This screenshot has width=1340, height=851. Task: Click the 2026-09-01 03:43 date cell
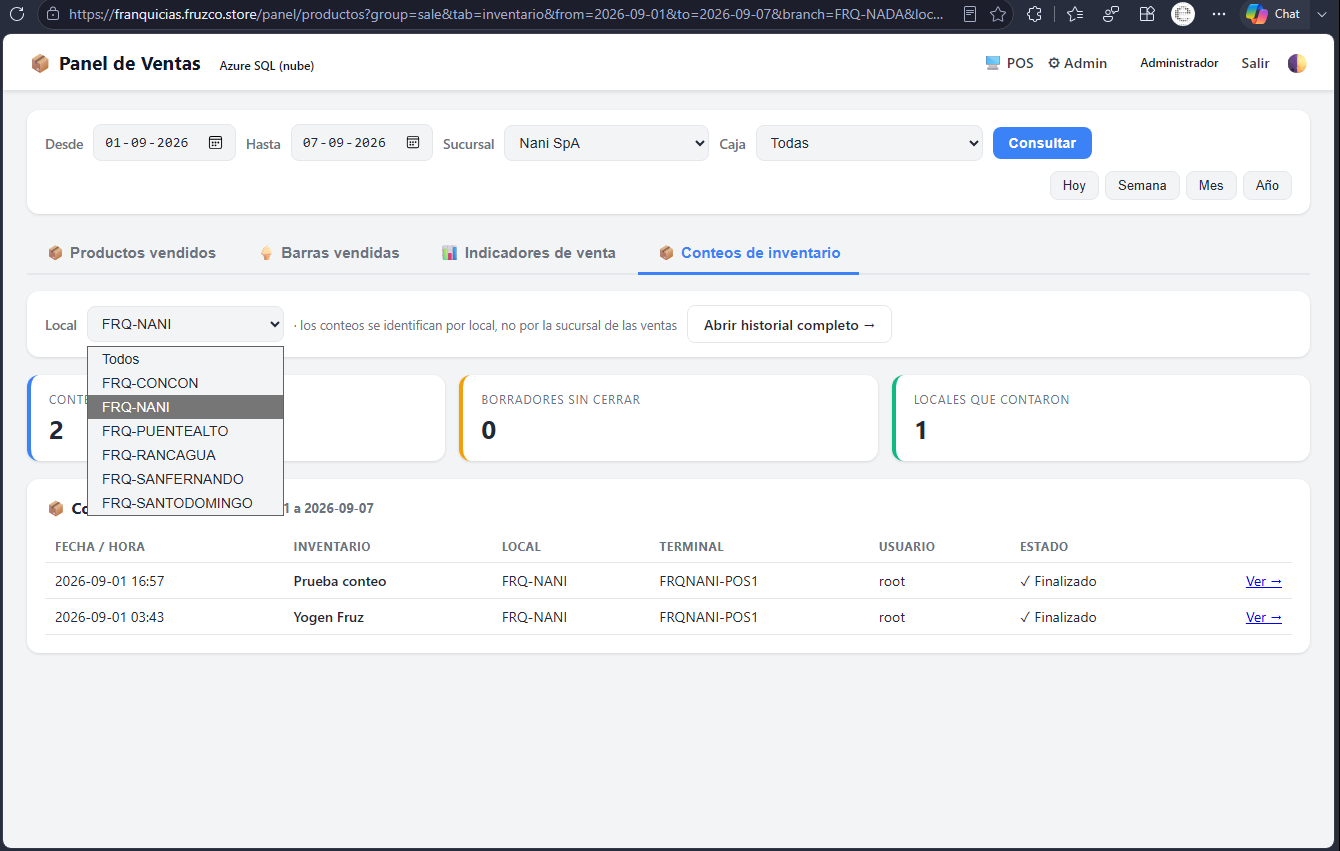click(110, 617)
